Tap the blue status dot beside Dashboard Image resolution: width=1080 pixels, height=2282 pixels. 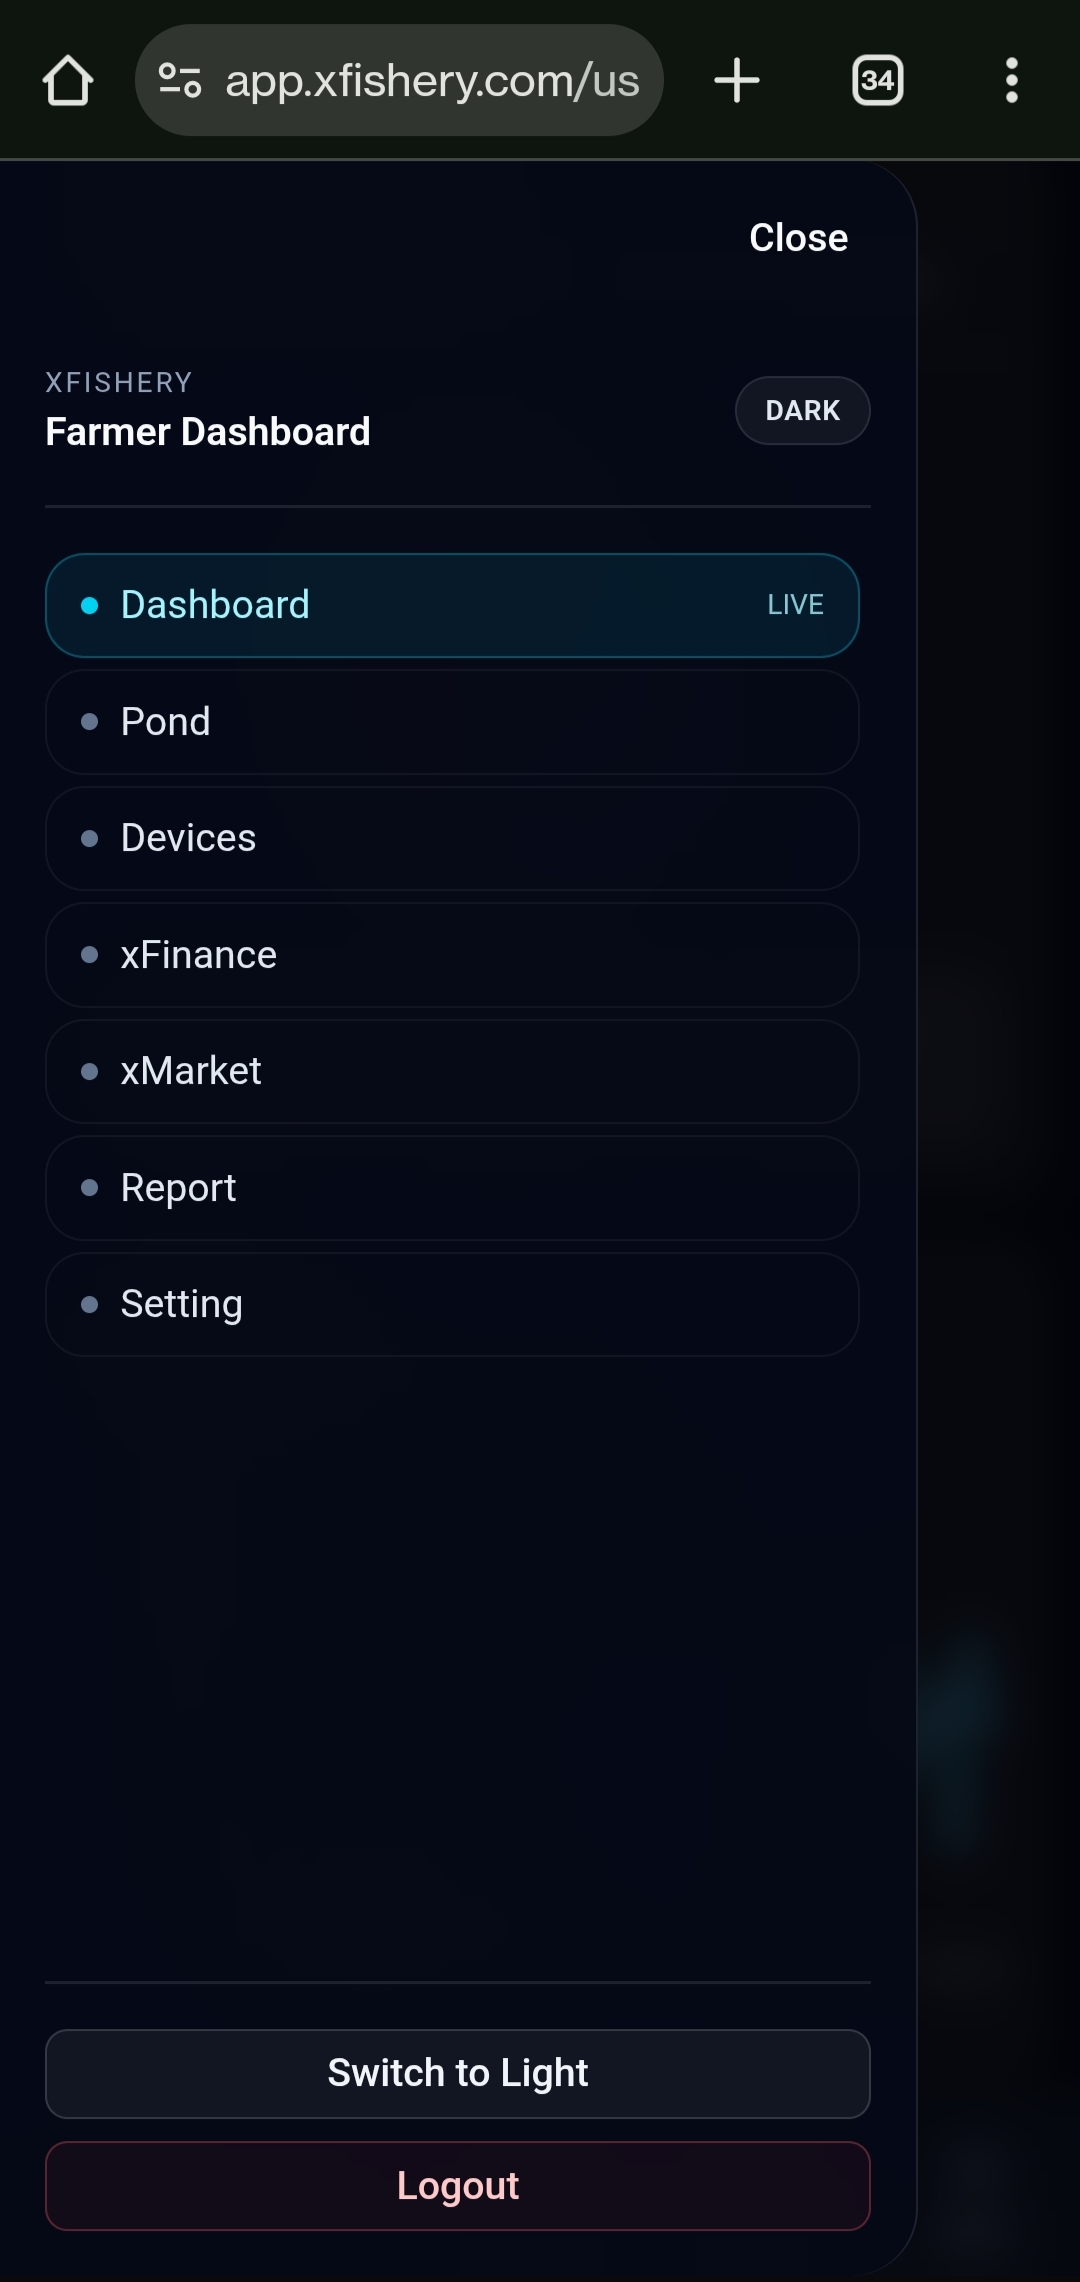point(91,605)
